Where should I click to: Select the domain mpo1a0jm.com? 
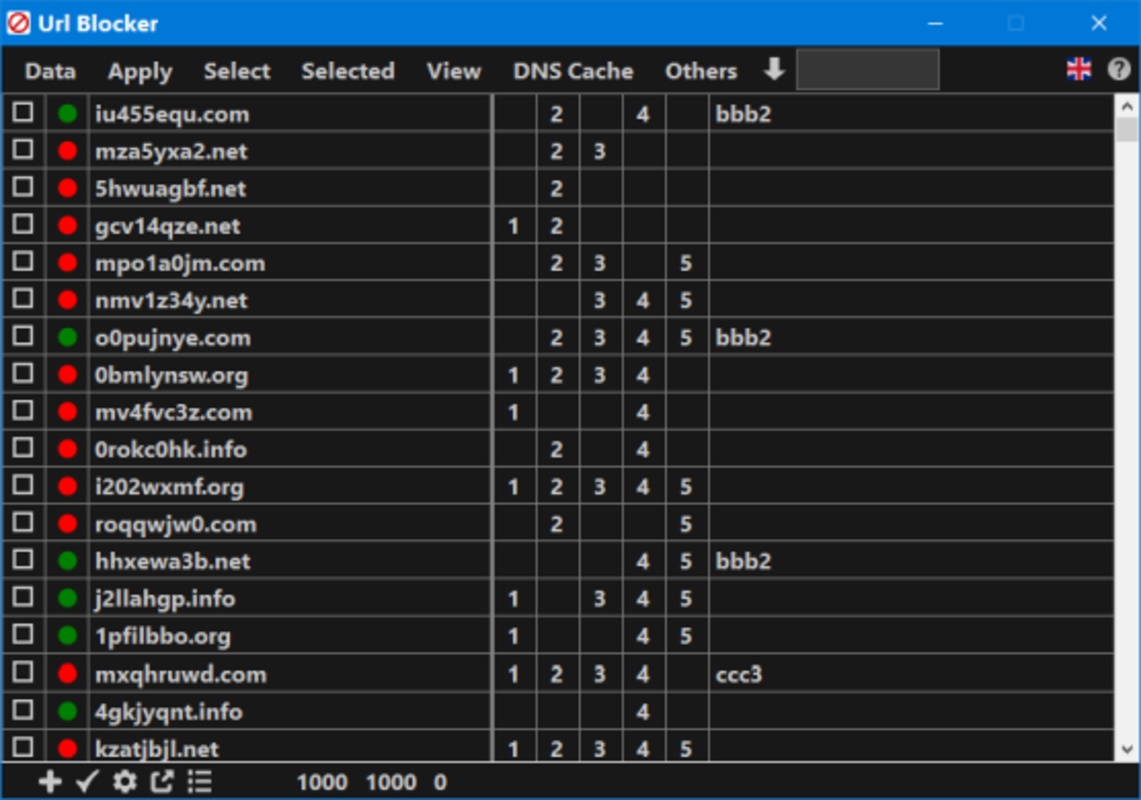pos(180,263)
